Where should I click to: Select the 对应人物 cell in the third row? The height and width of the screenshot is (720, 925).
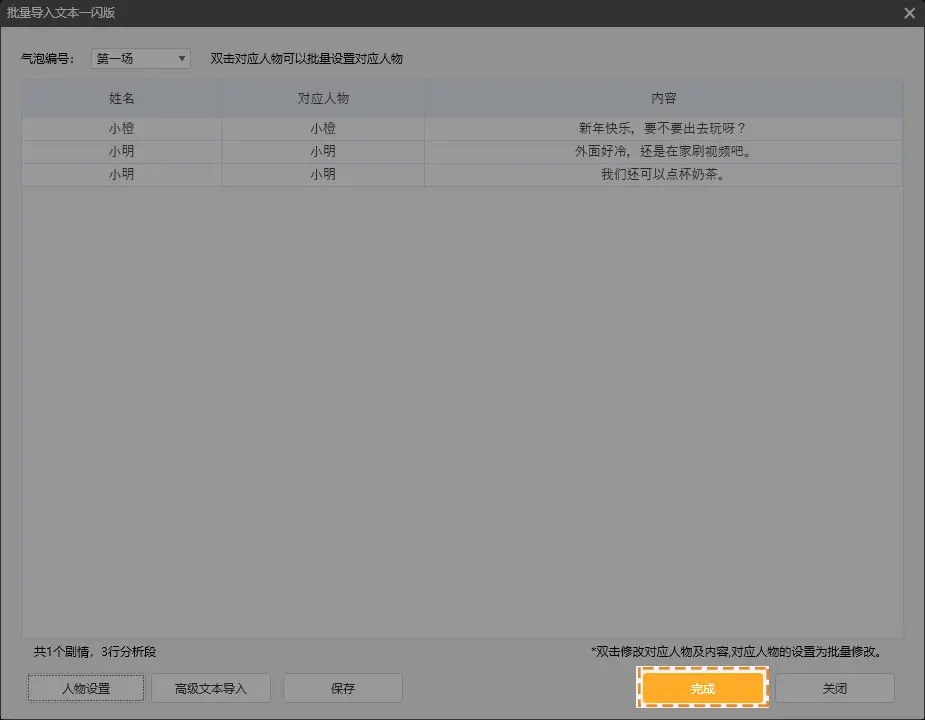coord(322,174)
